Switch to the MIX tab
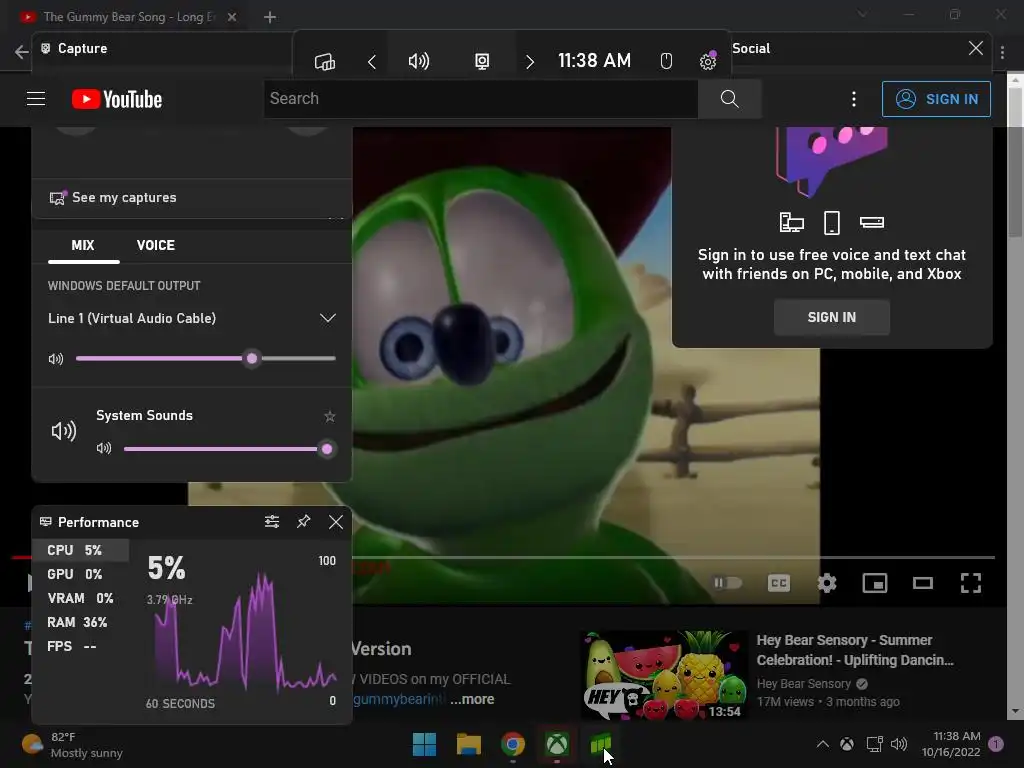The height and width of the screenshot is (768, 1024). tap(83, 246)
